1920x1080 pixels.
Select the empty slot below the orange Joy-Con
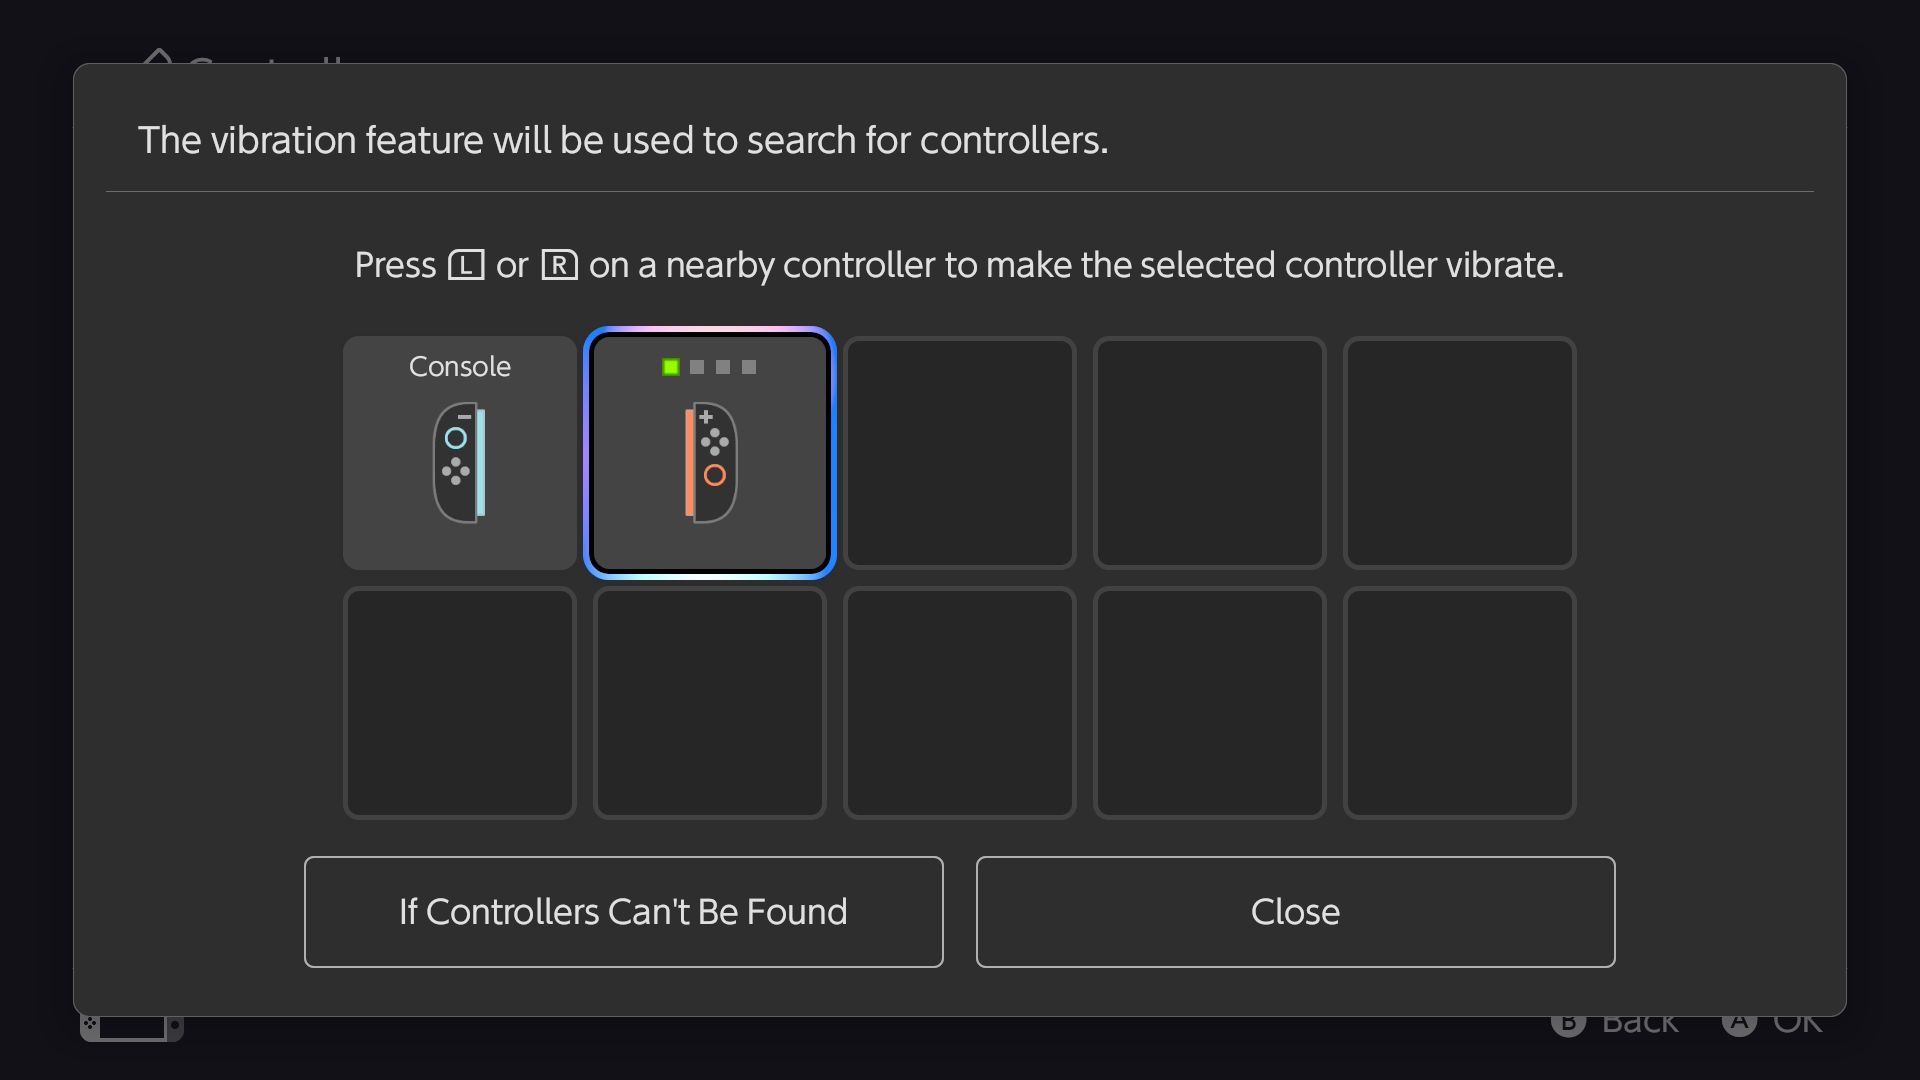[x=709, y=703]
